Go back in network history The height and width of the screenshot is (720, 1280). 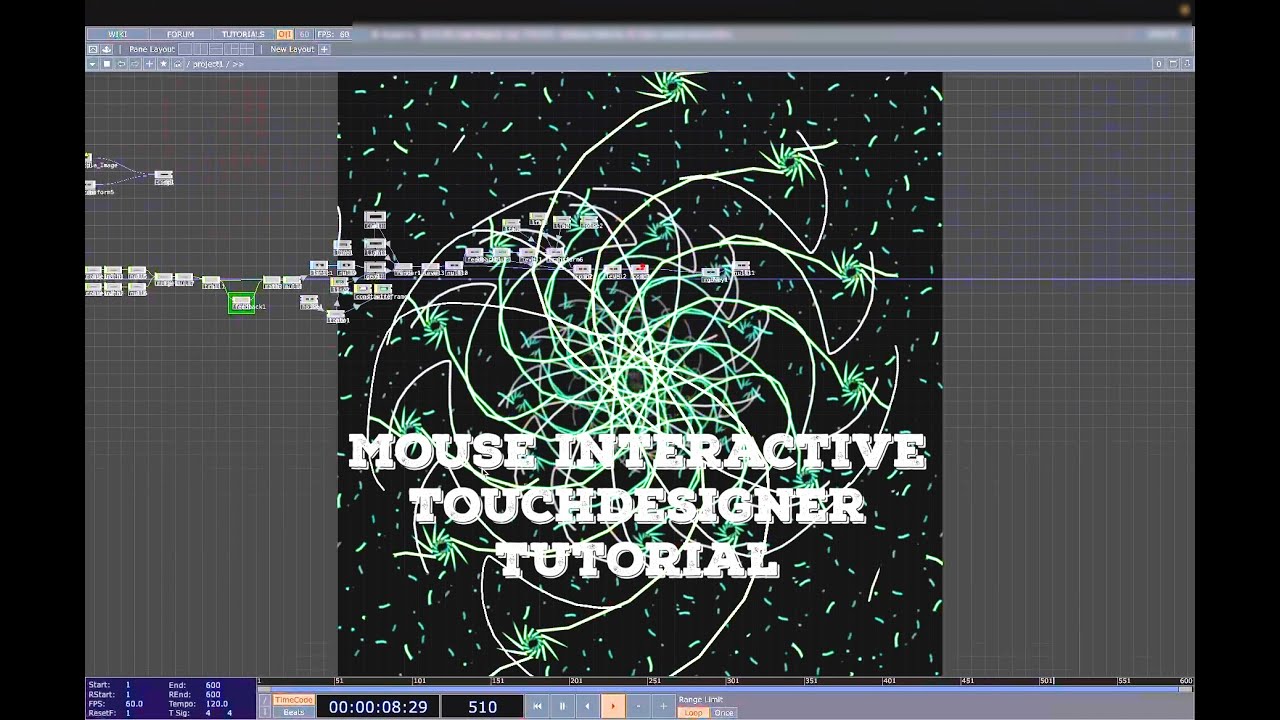click(121, 64)
